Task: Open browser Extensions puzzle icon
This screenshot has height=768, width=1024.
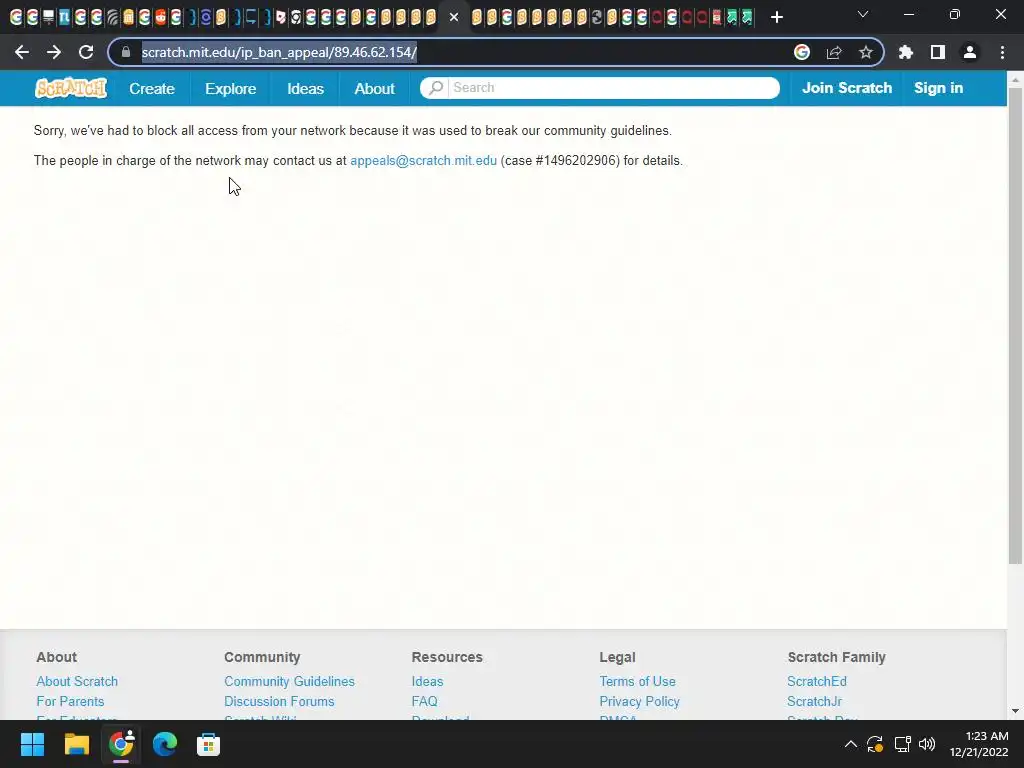Action: (906, 52)
